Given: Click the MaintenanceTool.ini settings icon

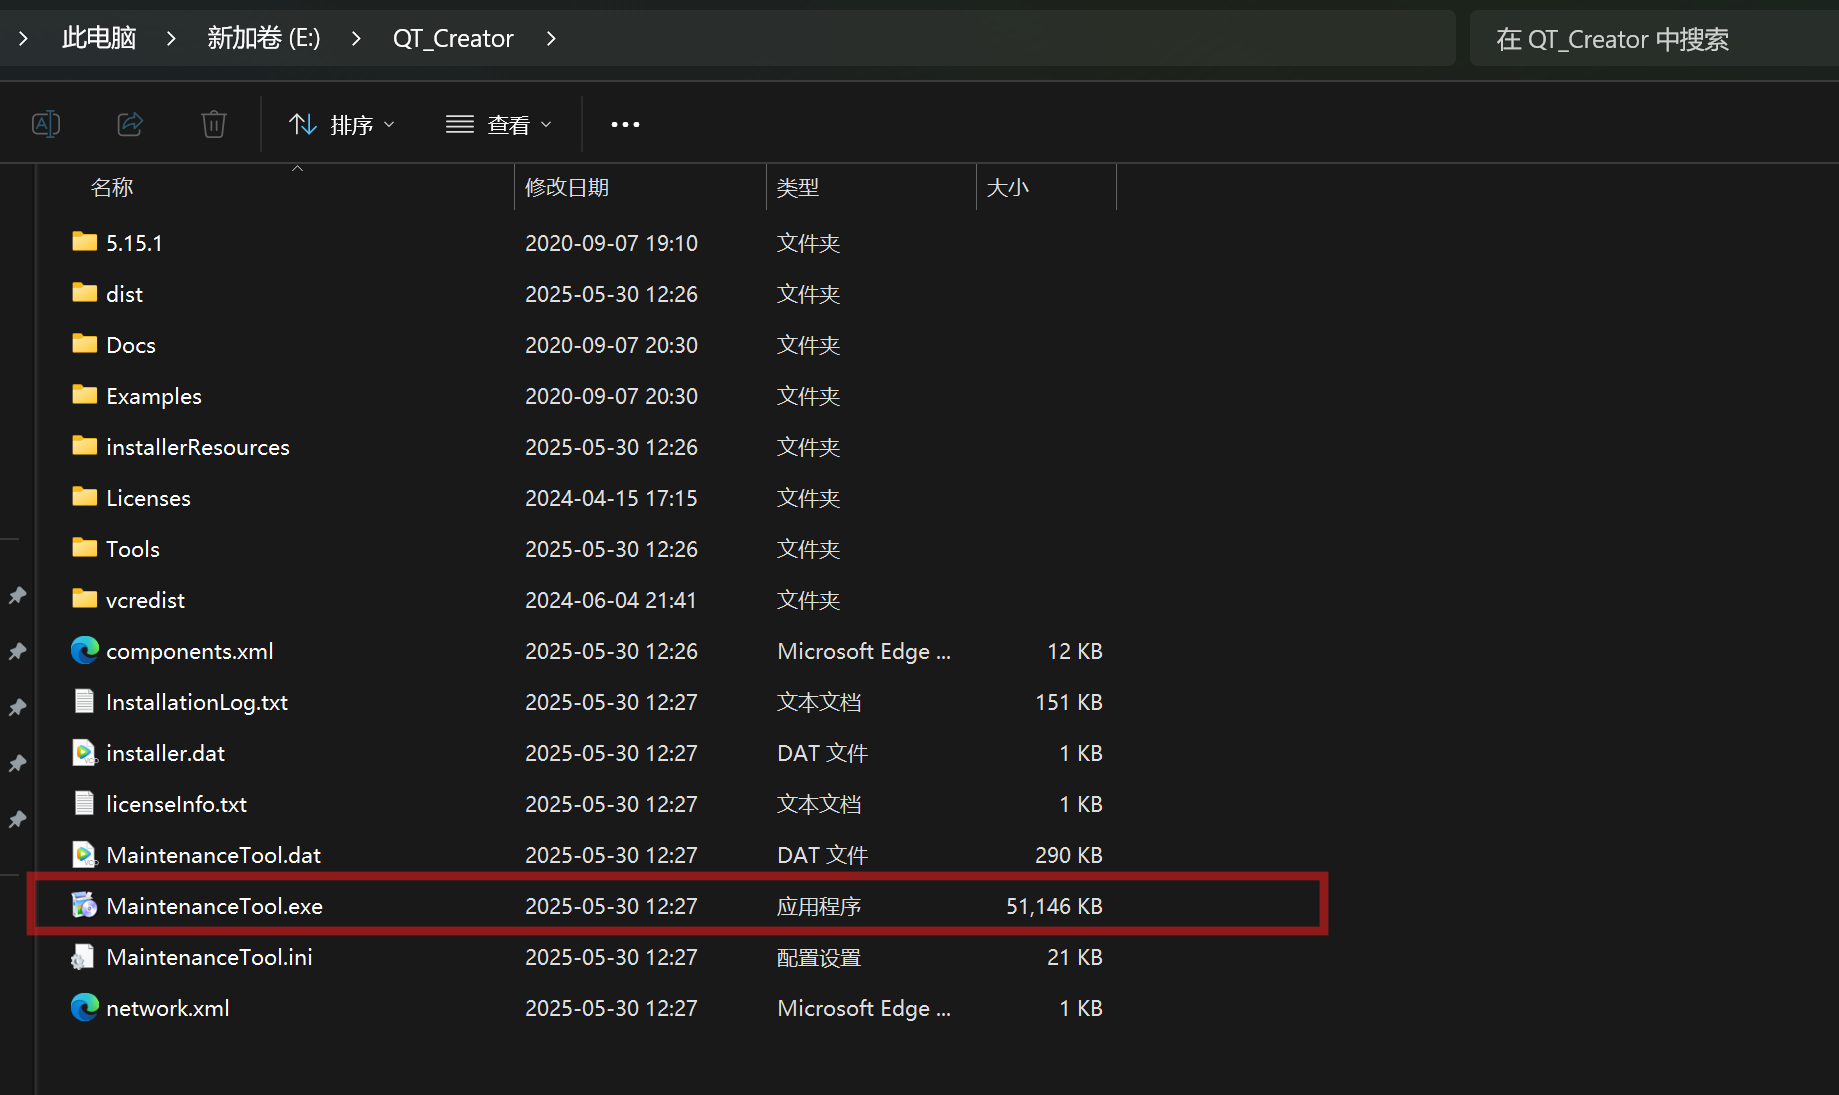Looking at the screenshot, I should point(83,957).
